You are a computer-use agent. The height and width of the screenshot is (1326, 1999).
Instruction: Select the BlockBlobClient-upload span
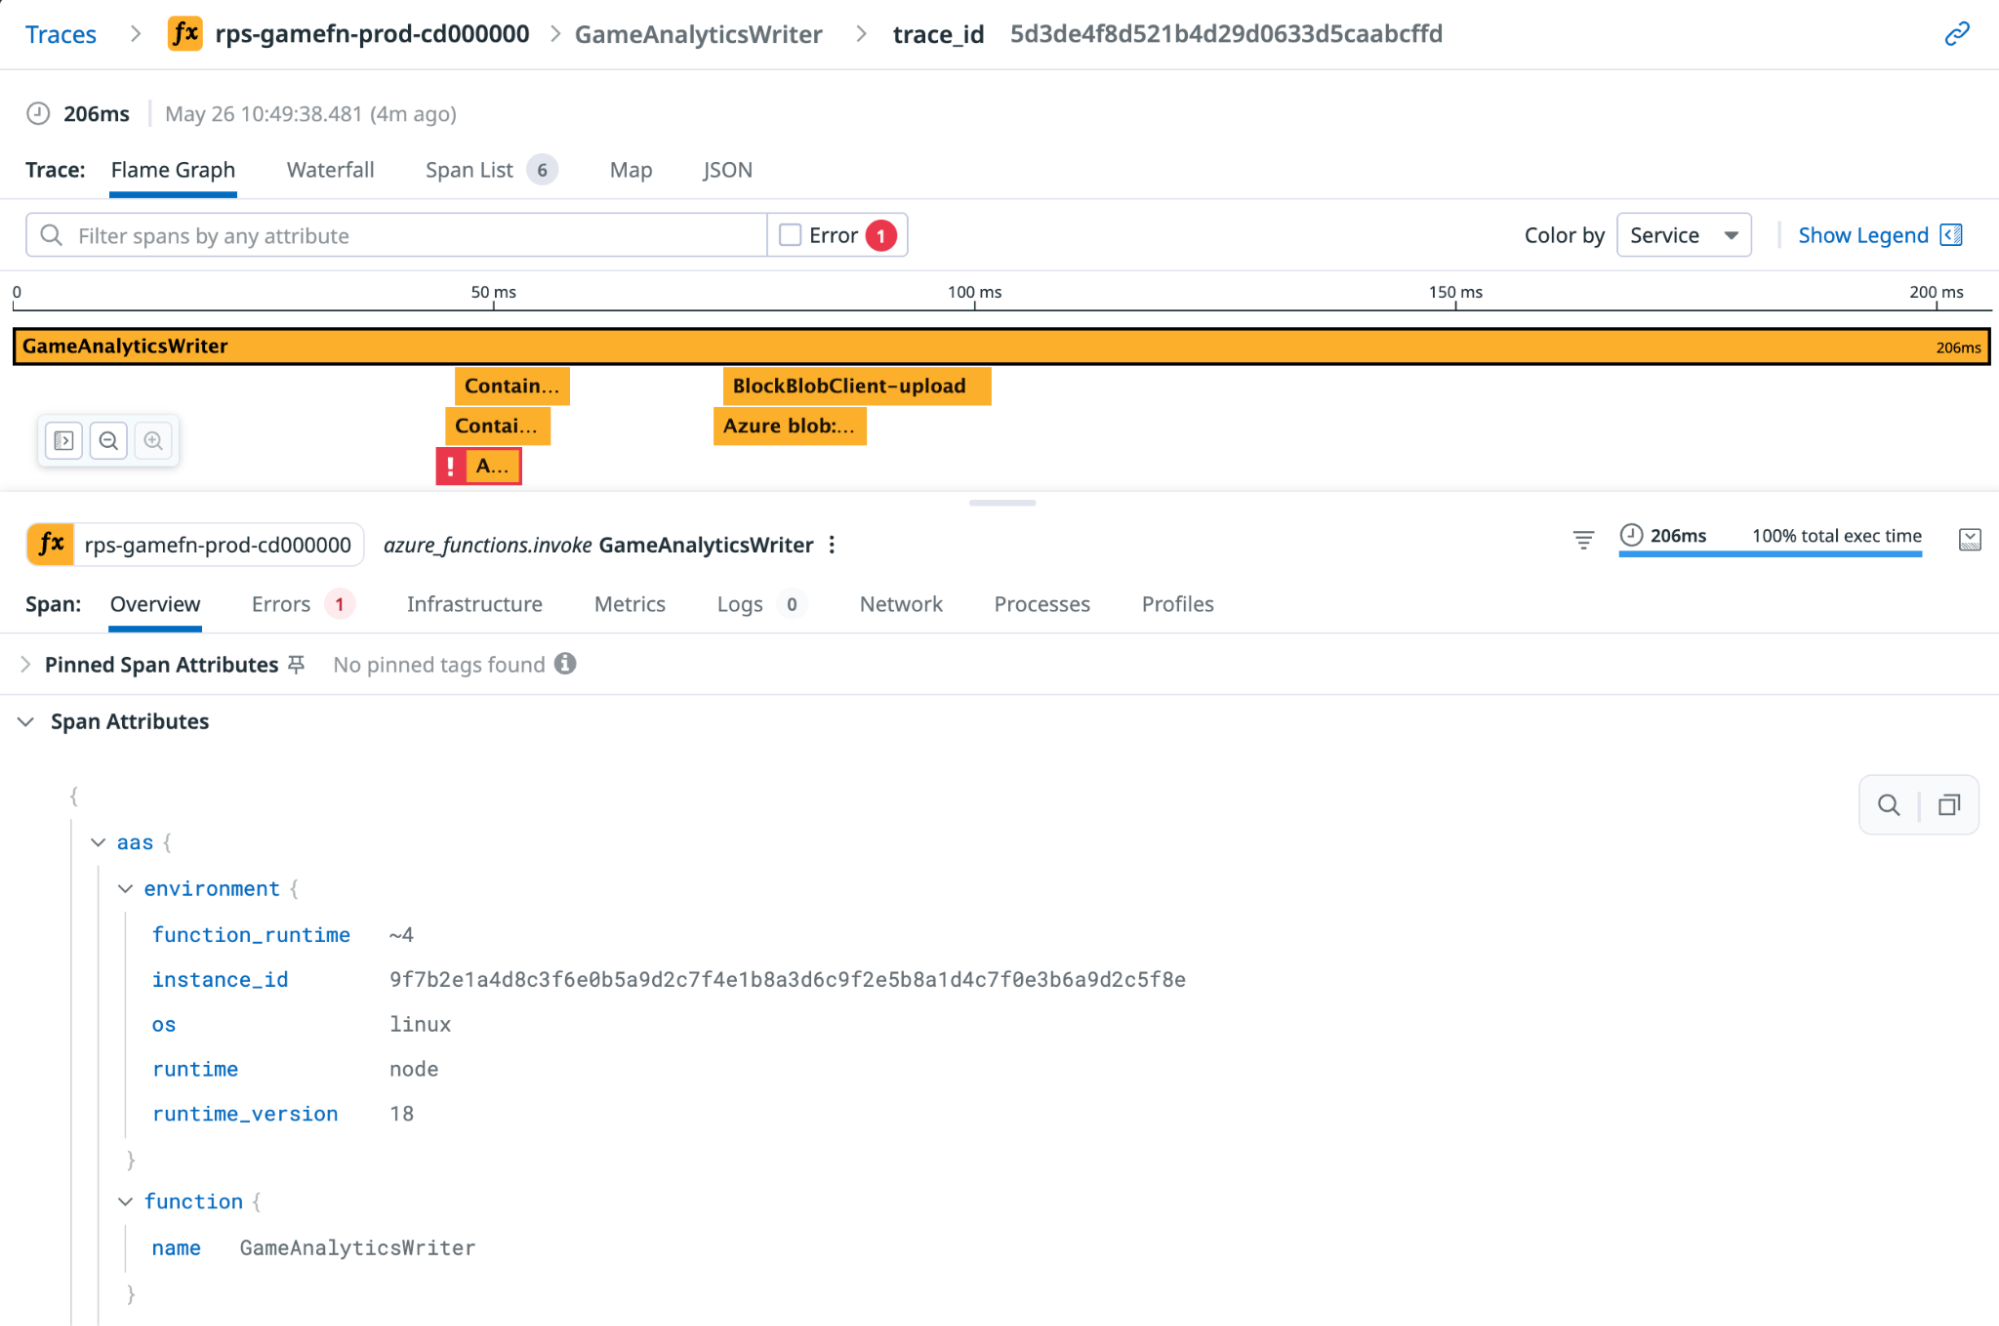857,386
